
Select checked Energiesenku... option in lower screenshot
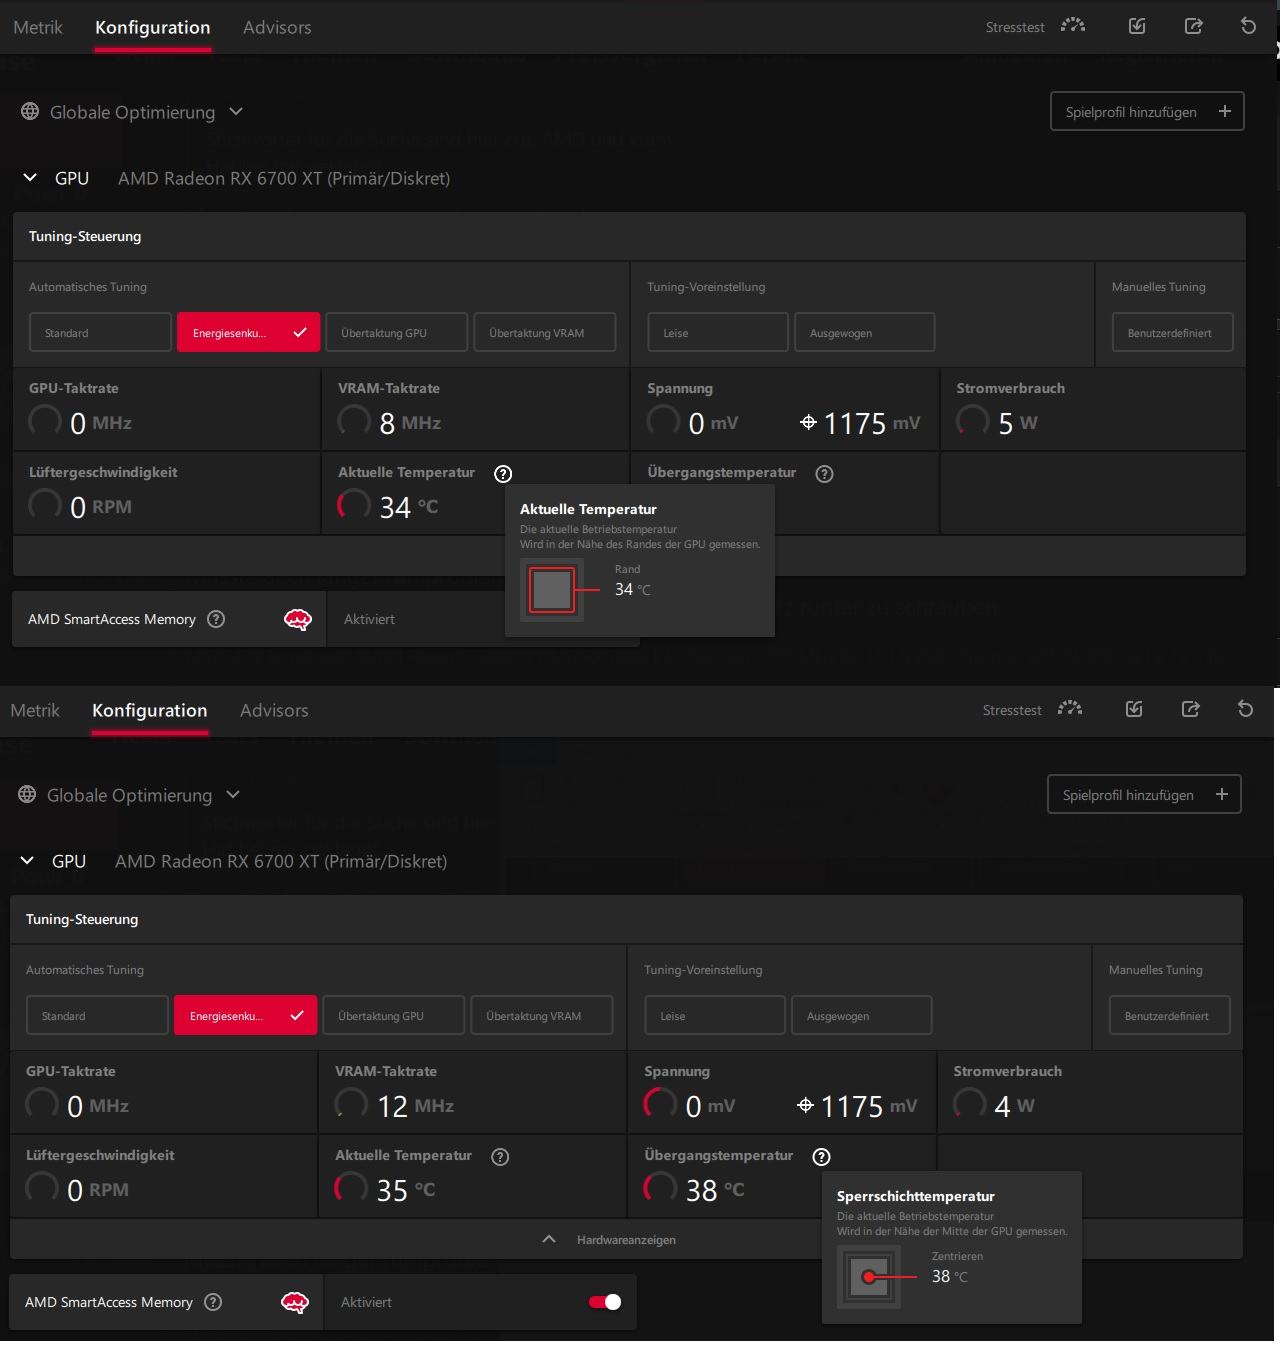[x=245, y=1016]
